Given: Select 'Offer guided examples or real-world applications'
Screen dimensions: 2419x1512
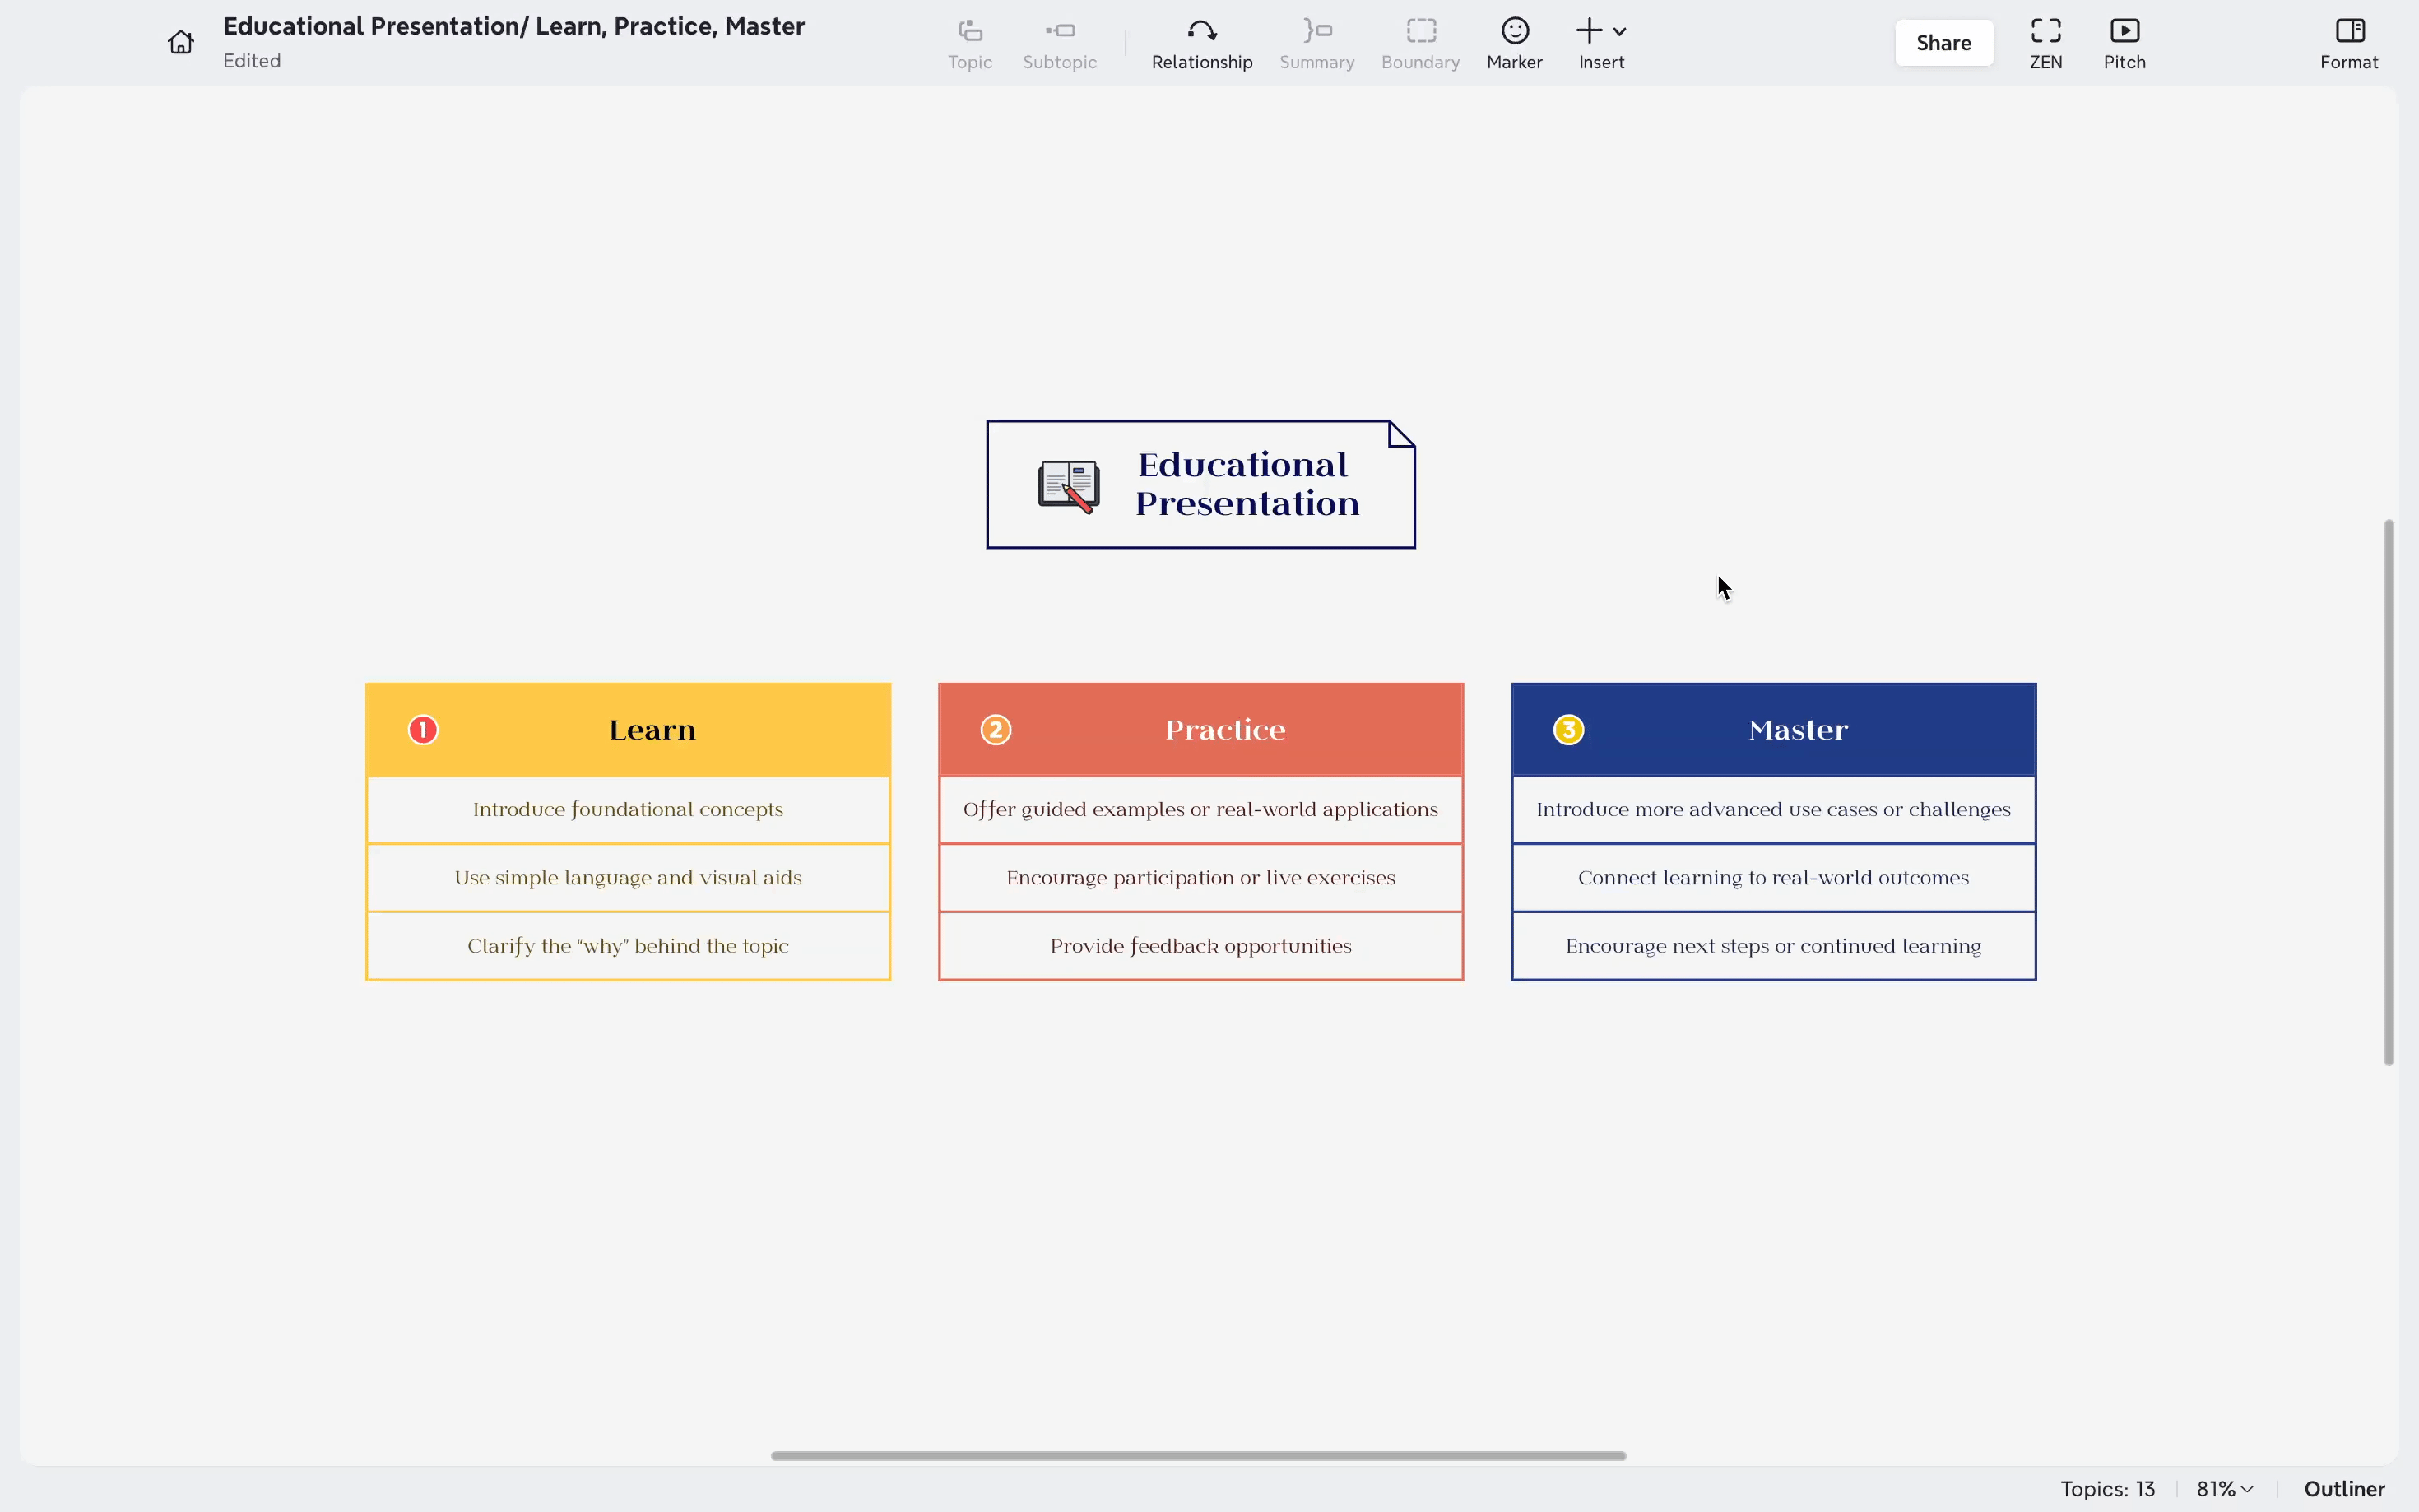Looking at the screenshot, I should pyautogui.click(x=1200, y=810).
